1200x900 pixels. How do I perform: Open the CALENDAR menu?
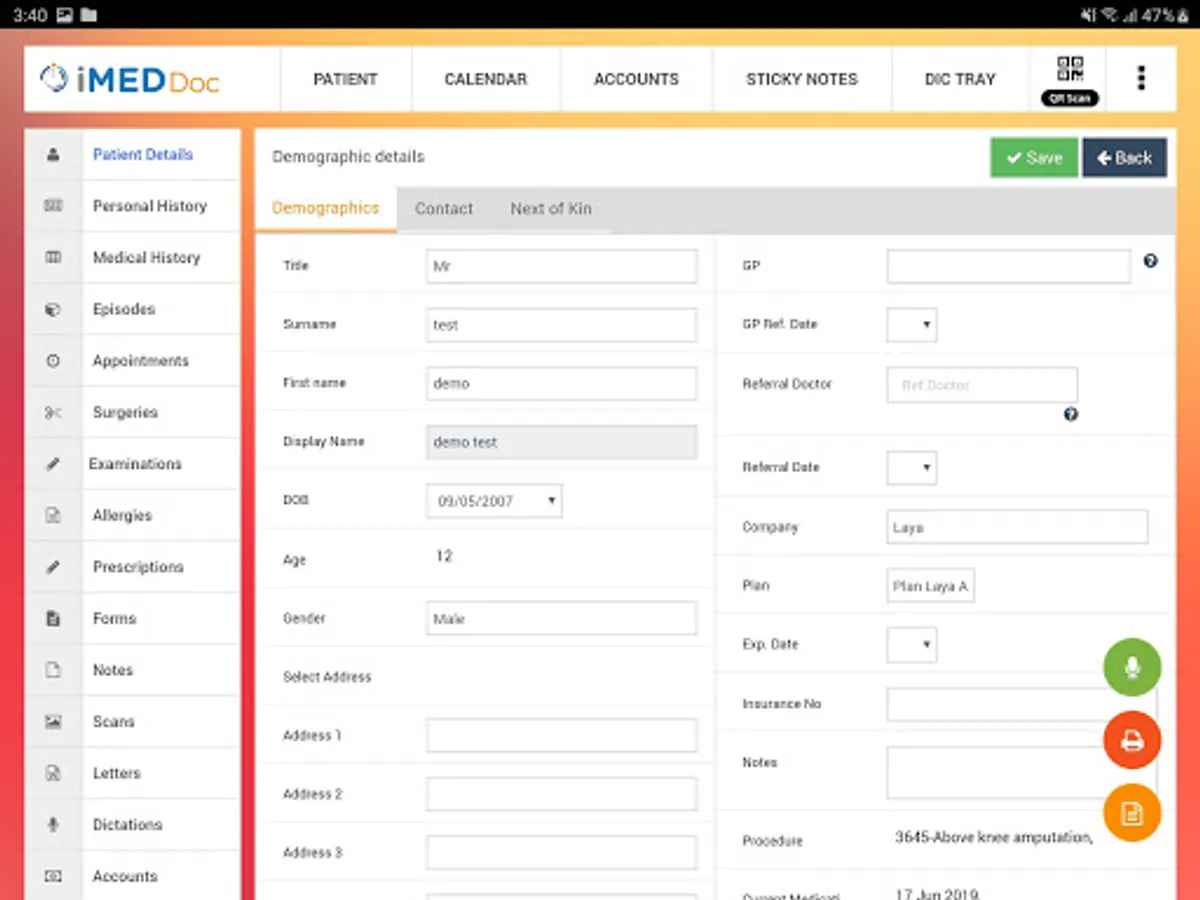(486, 79)
